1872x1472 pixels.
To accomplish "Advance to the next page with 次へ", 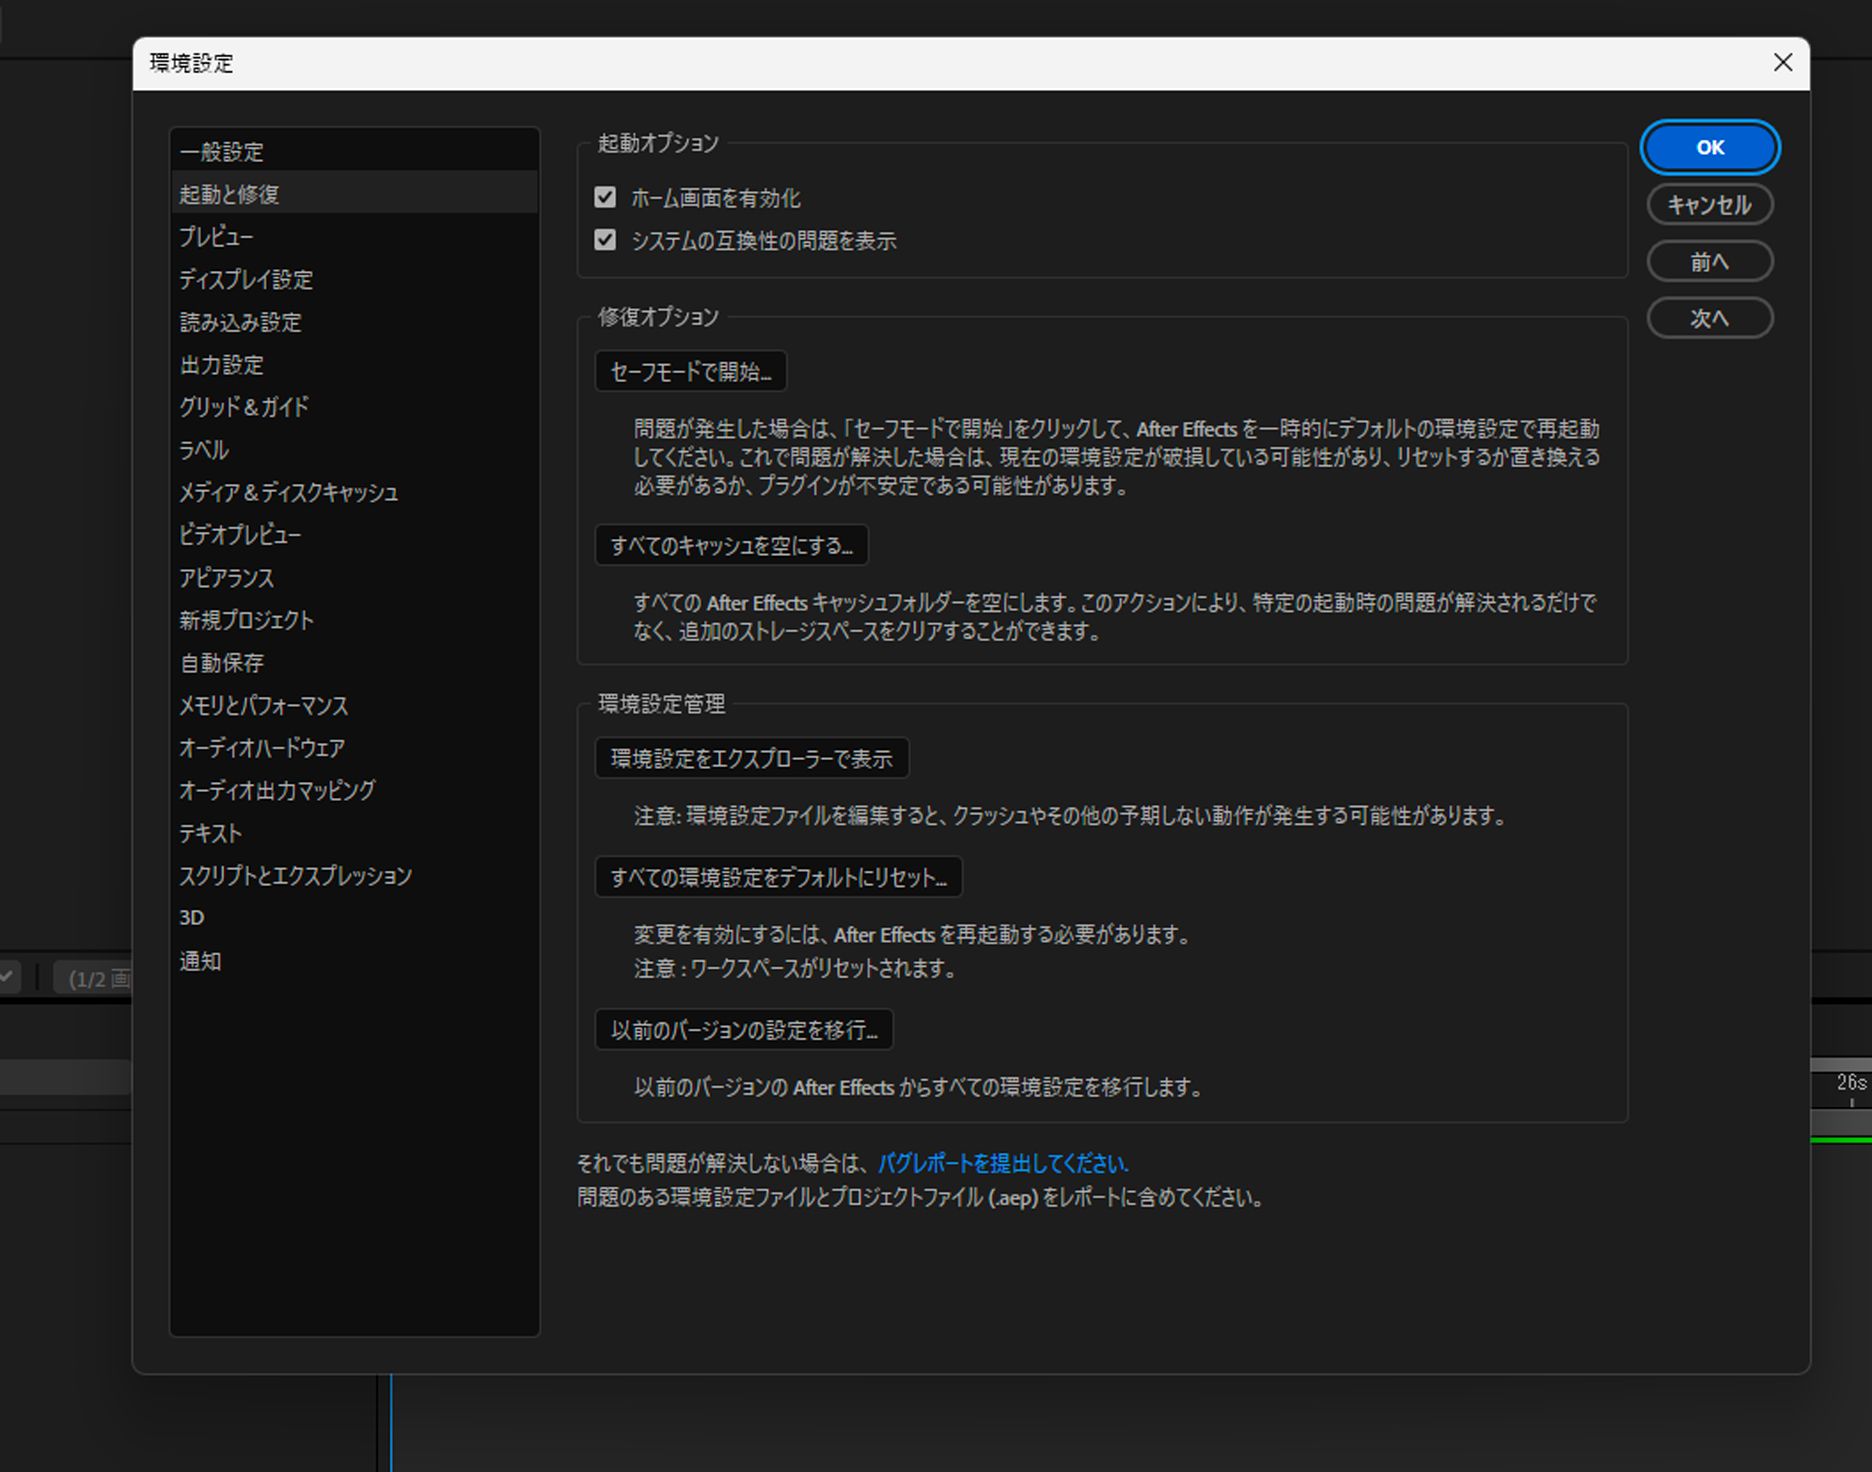I will coord(1709,318).
